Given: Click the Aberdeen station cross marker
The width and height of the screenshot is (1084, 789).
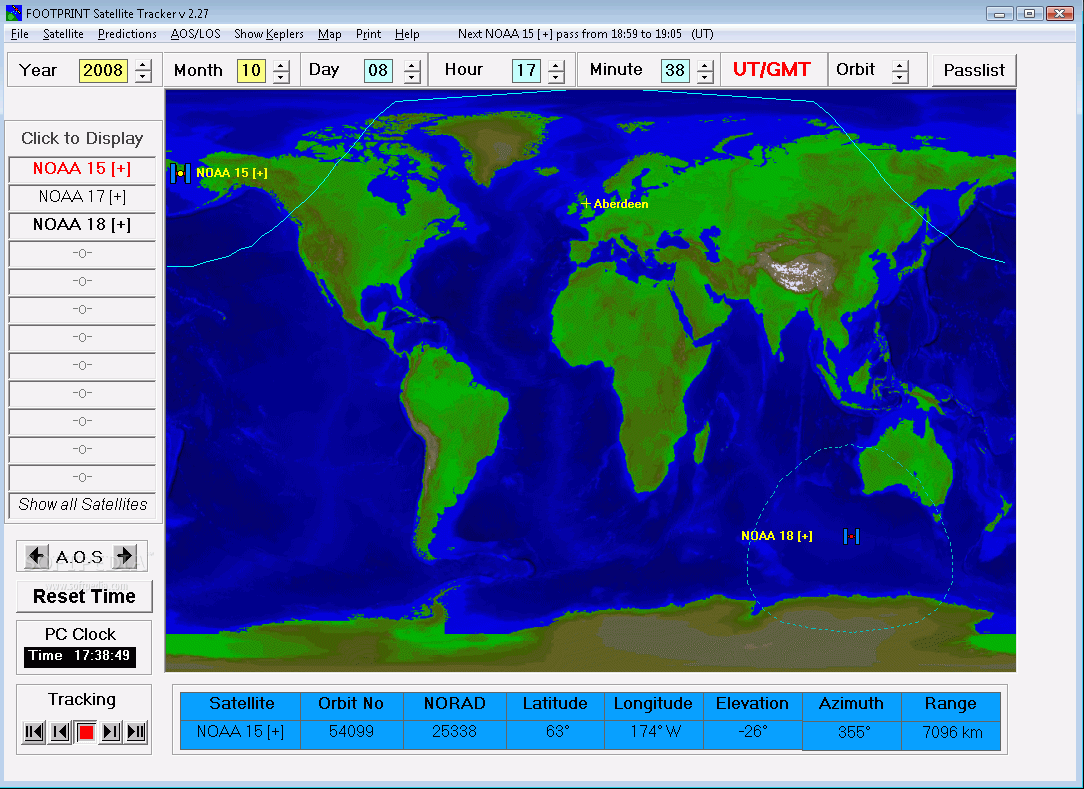Looking at the screenshot, I should tap(586, 203).
